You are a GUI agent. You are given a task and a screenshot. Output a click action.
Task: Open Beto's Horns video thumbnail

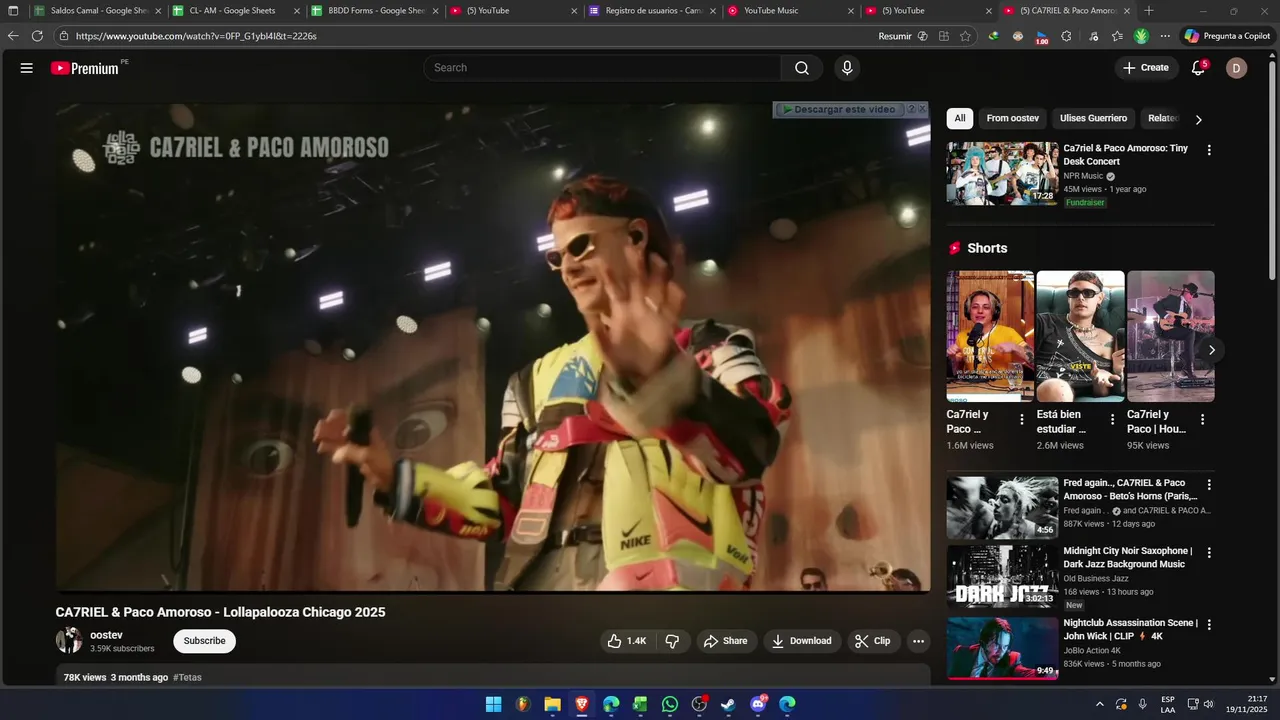(1002, 508)
